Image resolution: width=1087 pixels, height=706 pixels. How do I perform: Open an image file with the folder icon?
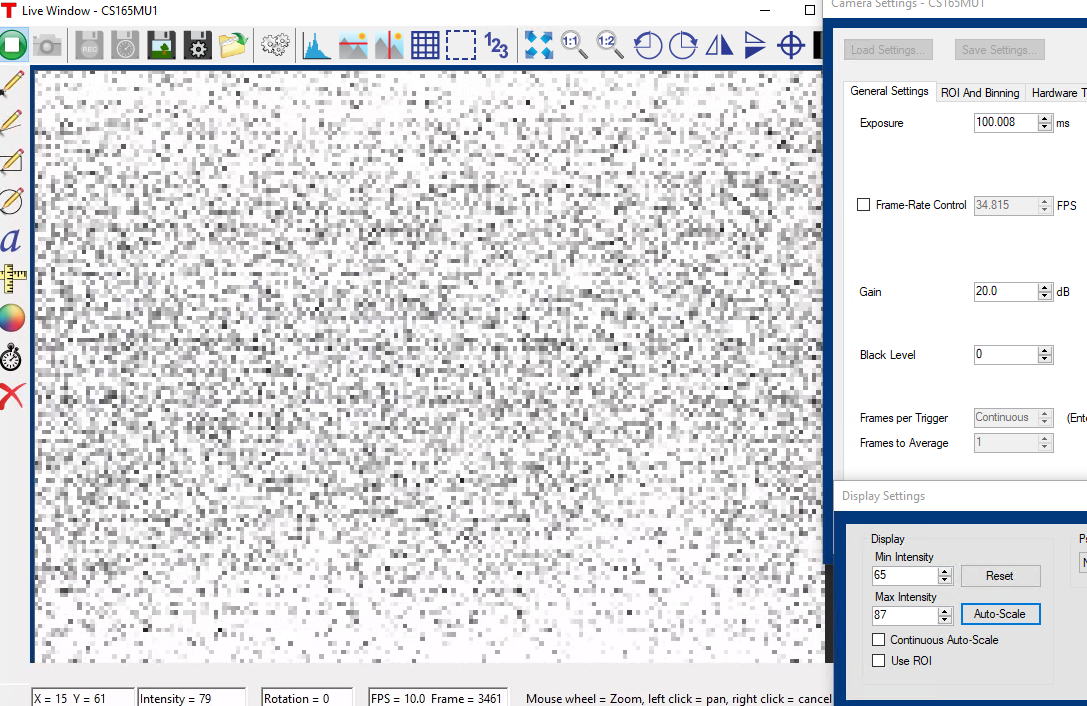(x=234, y=46)
